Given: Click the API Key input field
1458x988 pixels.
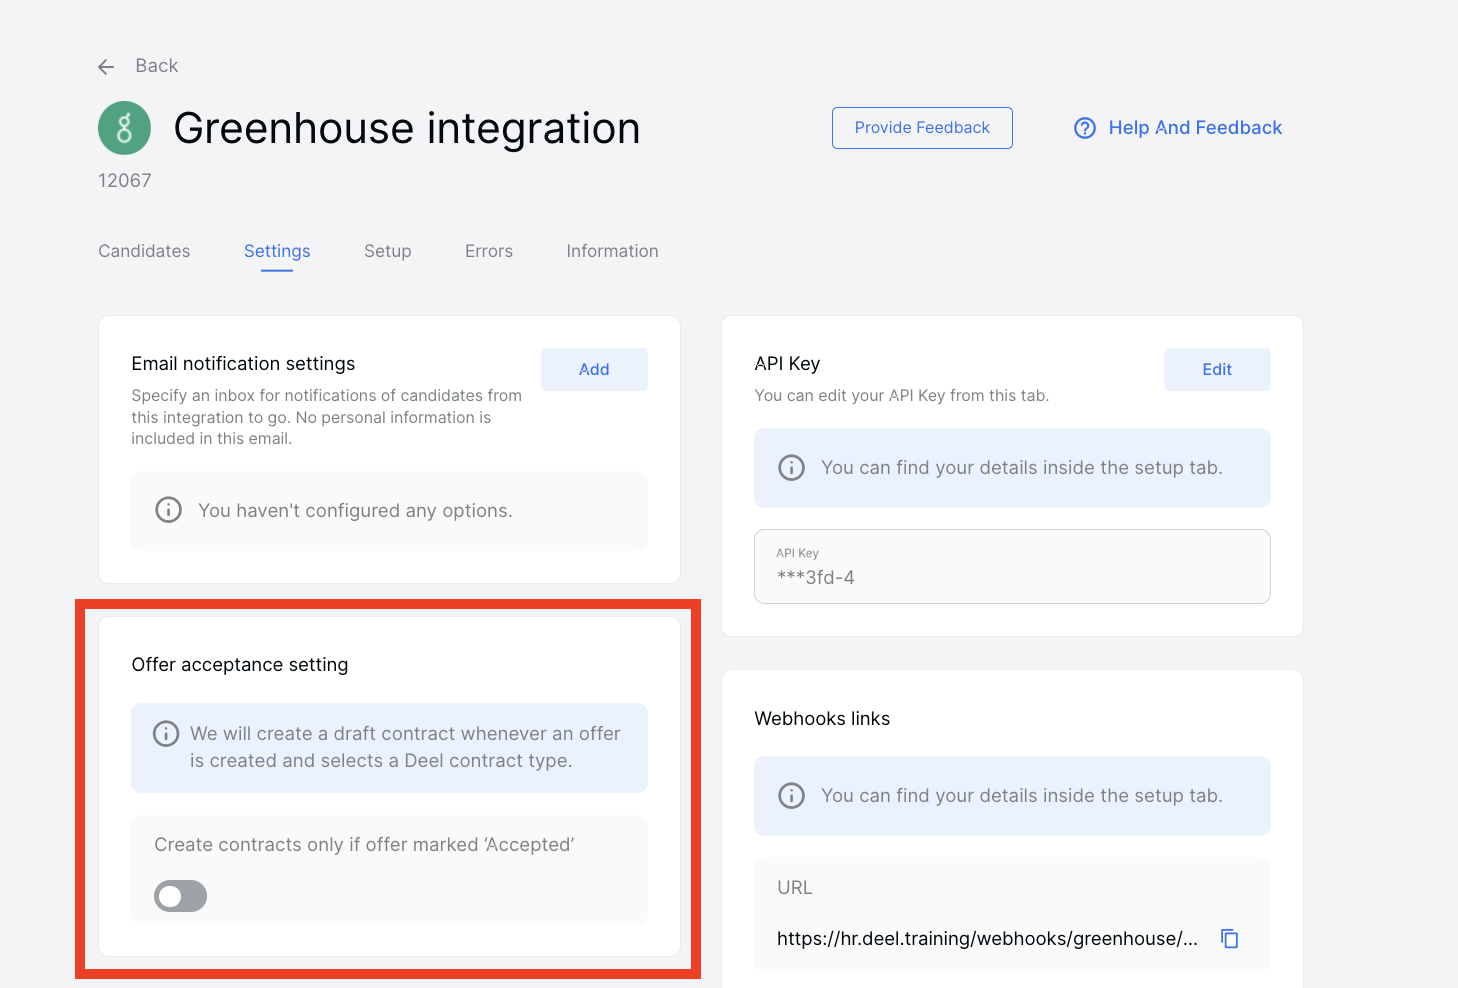Looking at the screenshot, I should coord(1012,566).
